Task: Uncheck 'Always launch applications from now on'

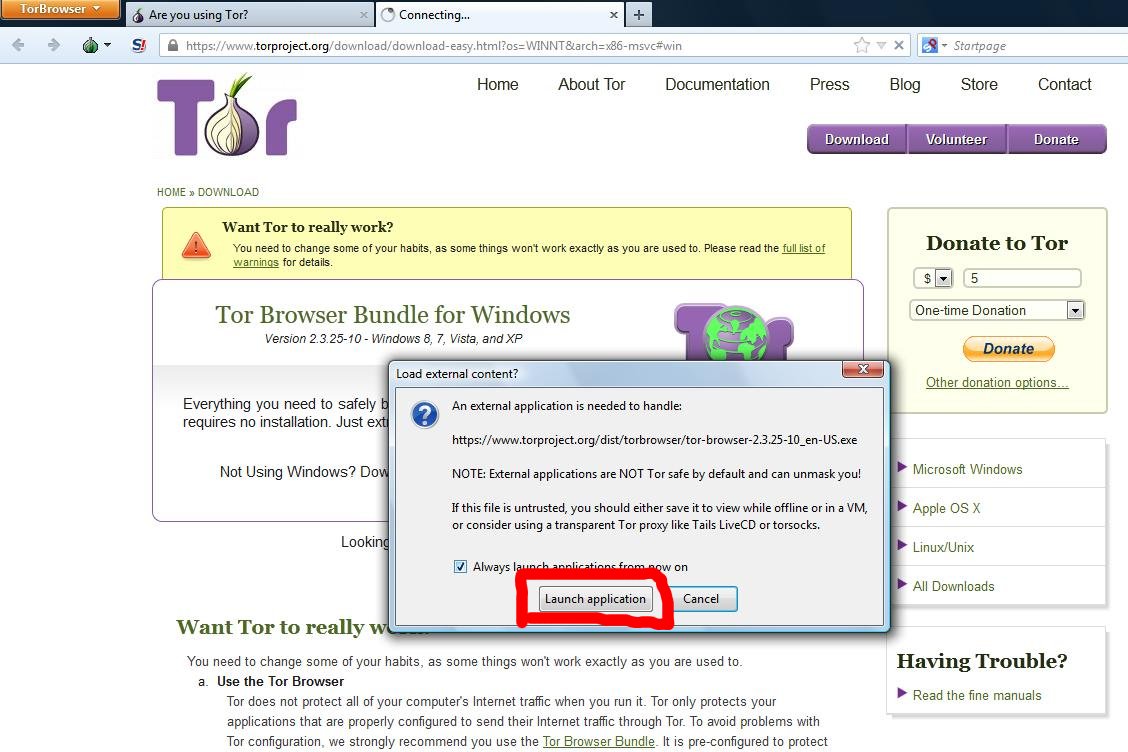Action: click(x=460, y=567)
